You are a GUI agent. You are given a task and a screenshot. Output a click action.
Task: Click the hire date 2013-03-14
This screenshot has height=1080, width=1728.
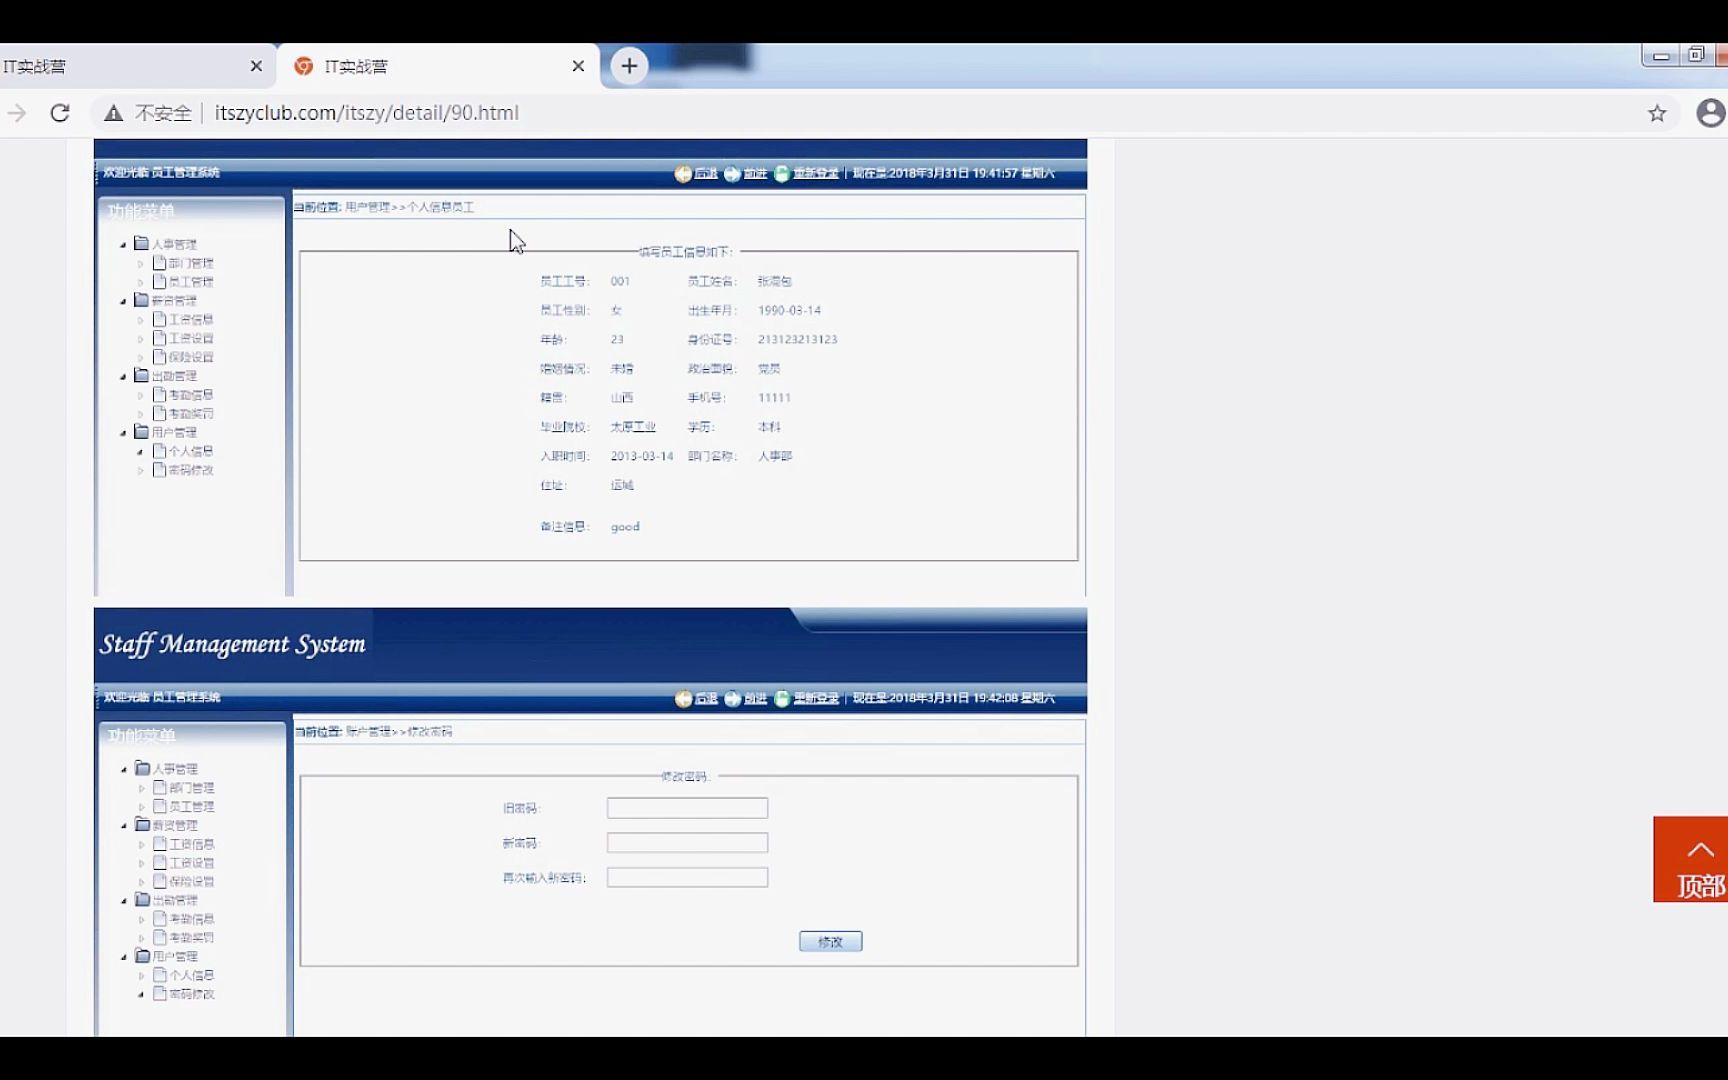tap(642, 456)
